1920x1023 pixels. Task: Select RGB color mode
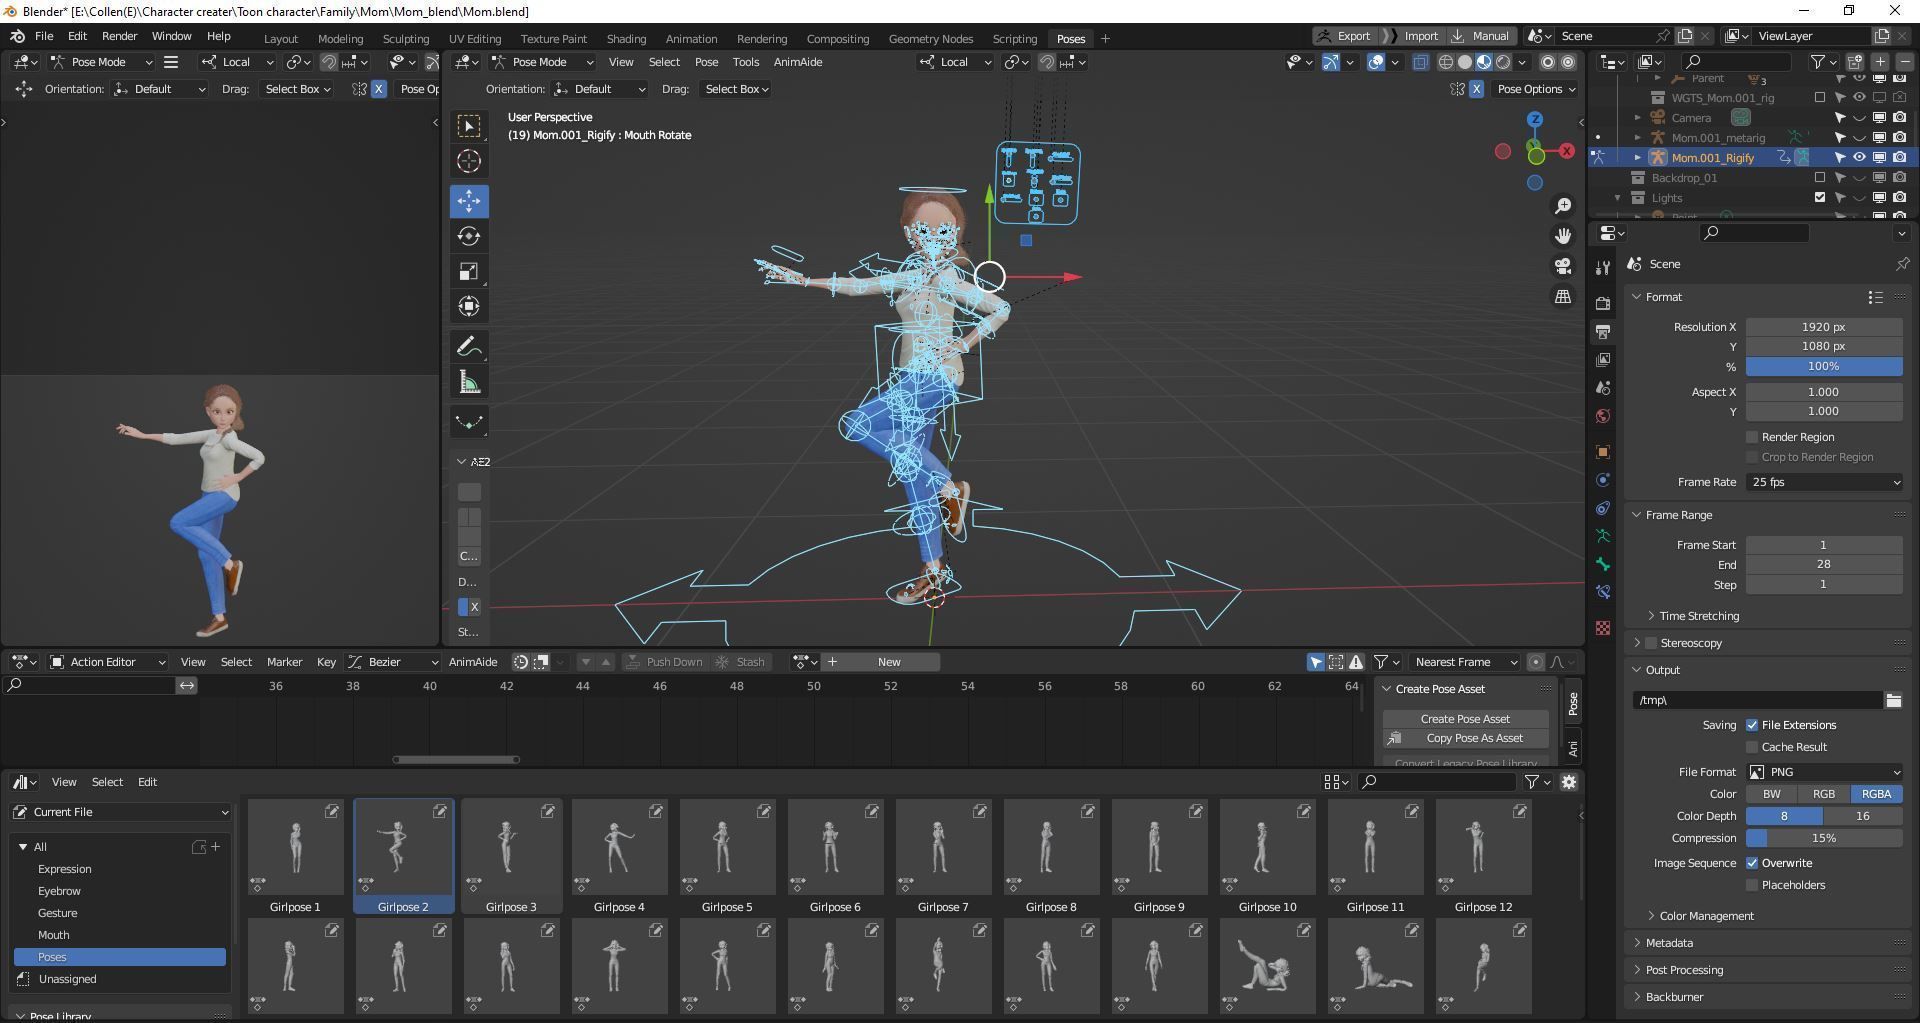click(1824, 794)
